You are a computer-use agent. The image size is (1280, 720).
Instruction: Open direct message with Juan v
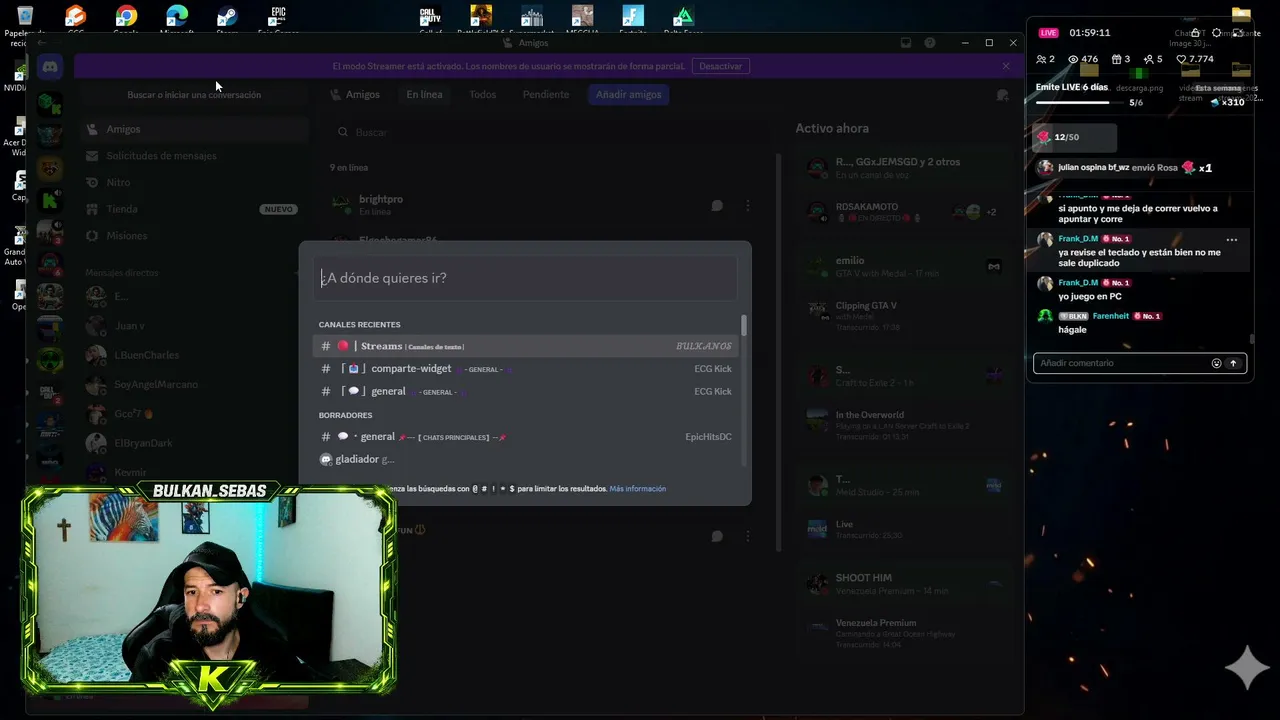pyautogui.click(x=195, y=326)
